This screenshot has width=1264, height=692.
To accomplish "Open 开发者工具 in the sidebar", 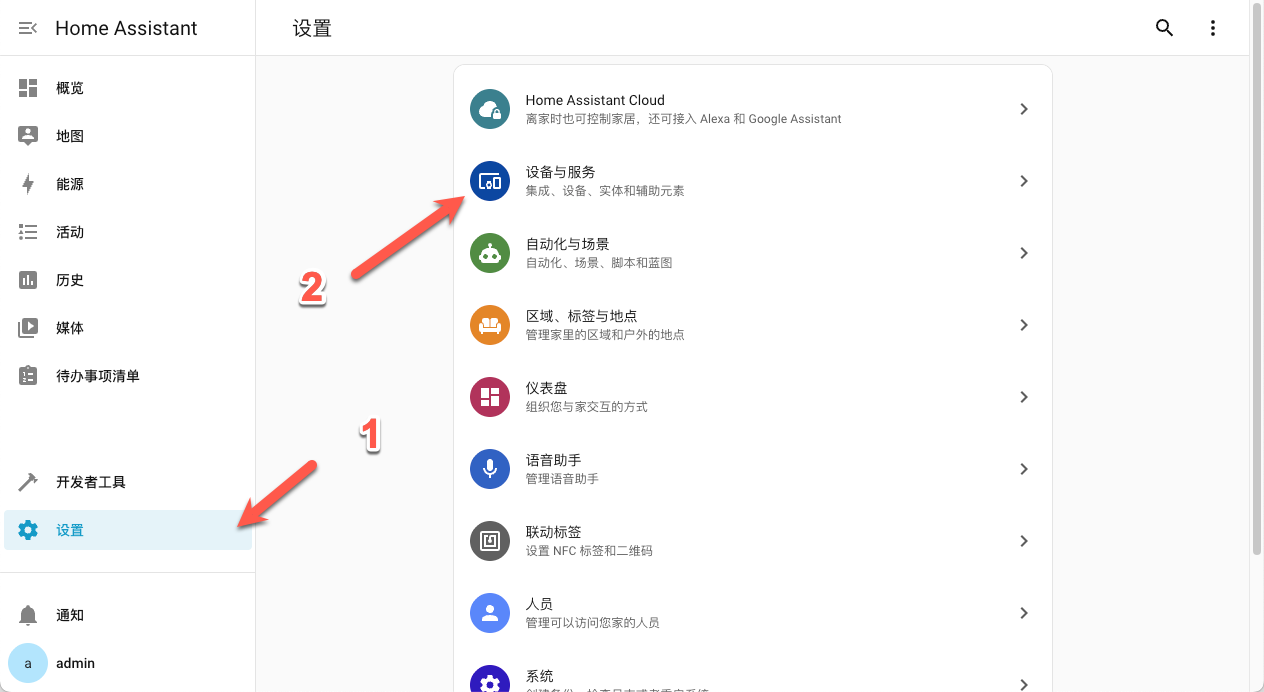I will (28, 481).
